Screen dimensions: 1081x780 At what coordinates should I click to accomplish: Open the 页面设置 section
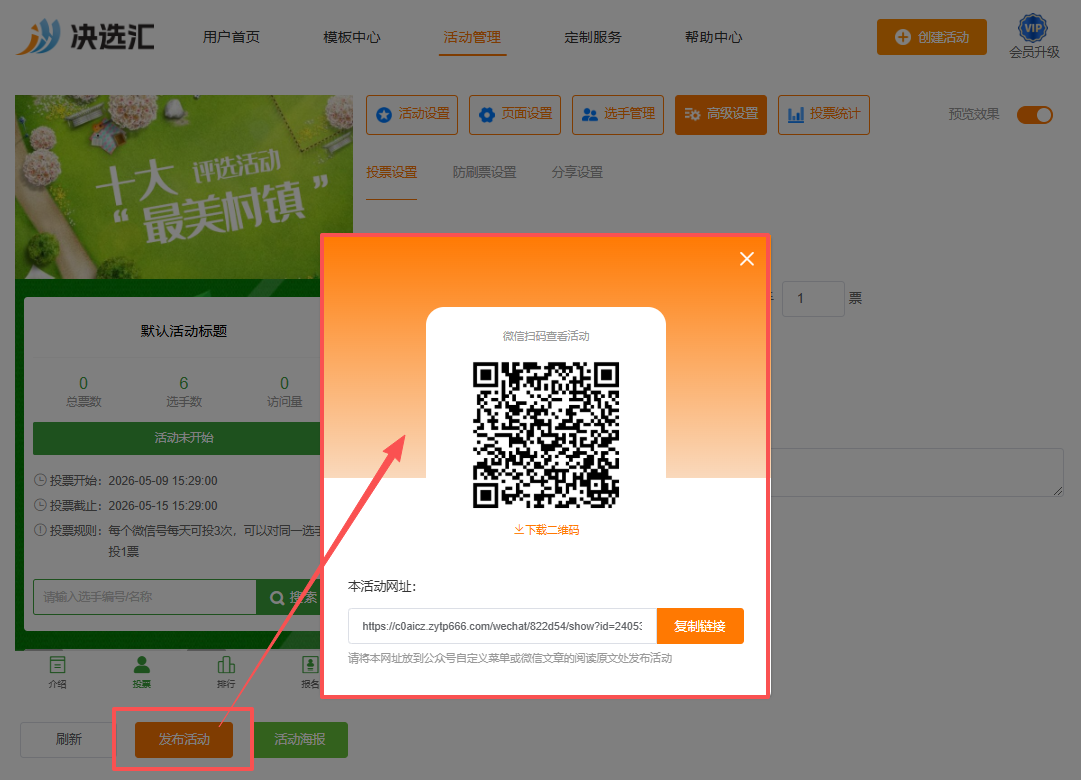515,114
